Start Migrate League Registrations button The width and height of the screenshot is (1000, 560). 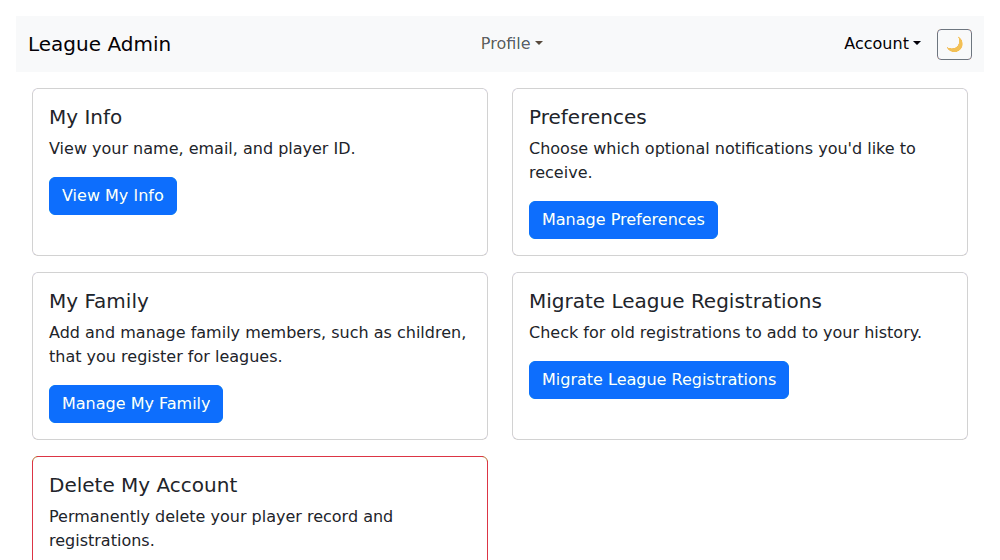click(659, 380)
